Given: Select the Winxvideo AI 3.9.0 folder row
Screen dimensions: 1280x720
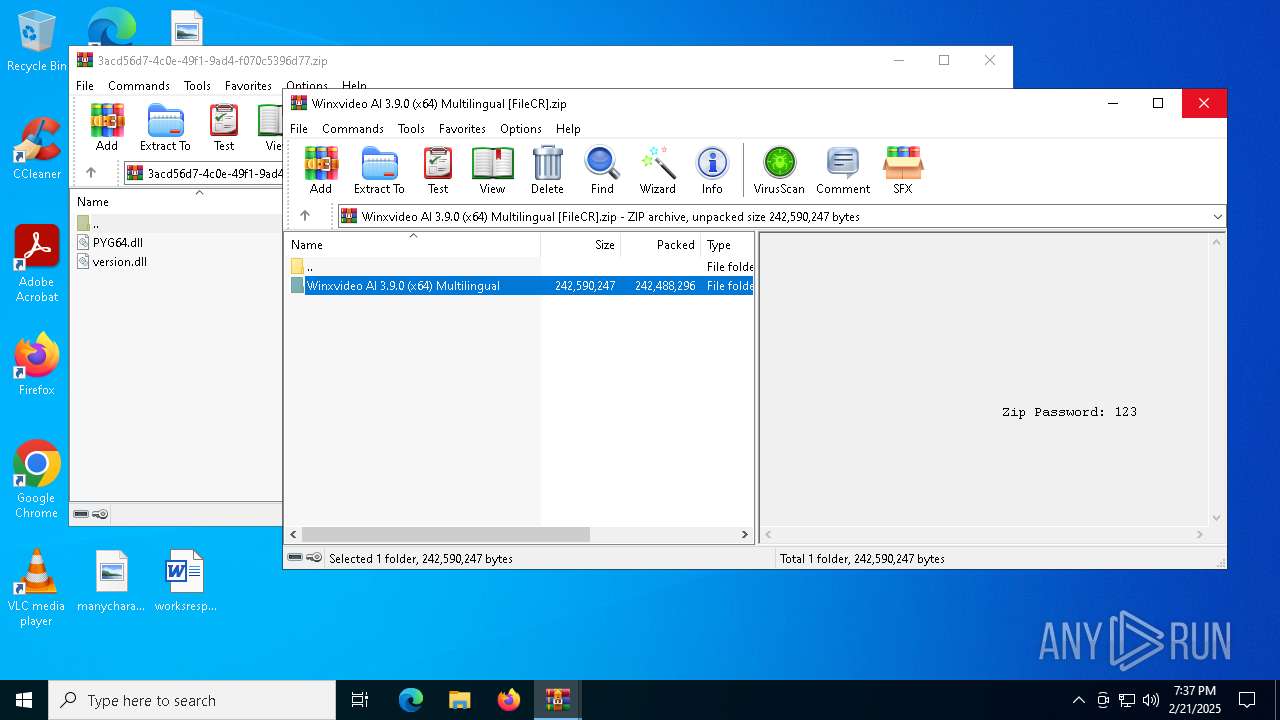Looking at the screenshot, I should pos(520,286).
